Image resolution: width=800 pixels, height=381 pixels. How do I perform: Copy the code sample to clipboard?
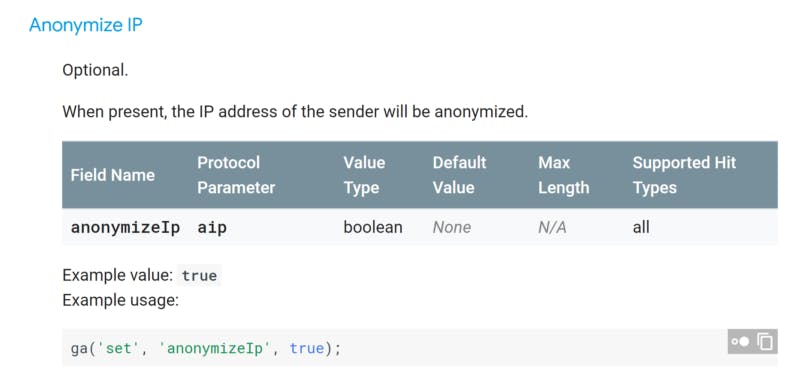click(x=765, y=341)
